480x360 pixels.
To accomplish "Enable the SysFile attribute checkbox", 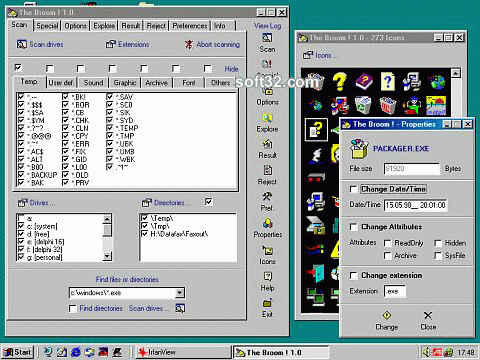I will coord(438,256).
